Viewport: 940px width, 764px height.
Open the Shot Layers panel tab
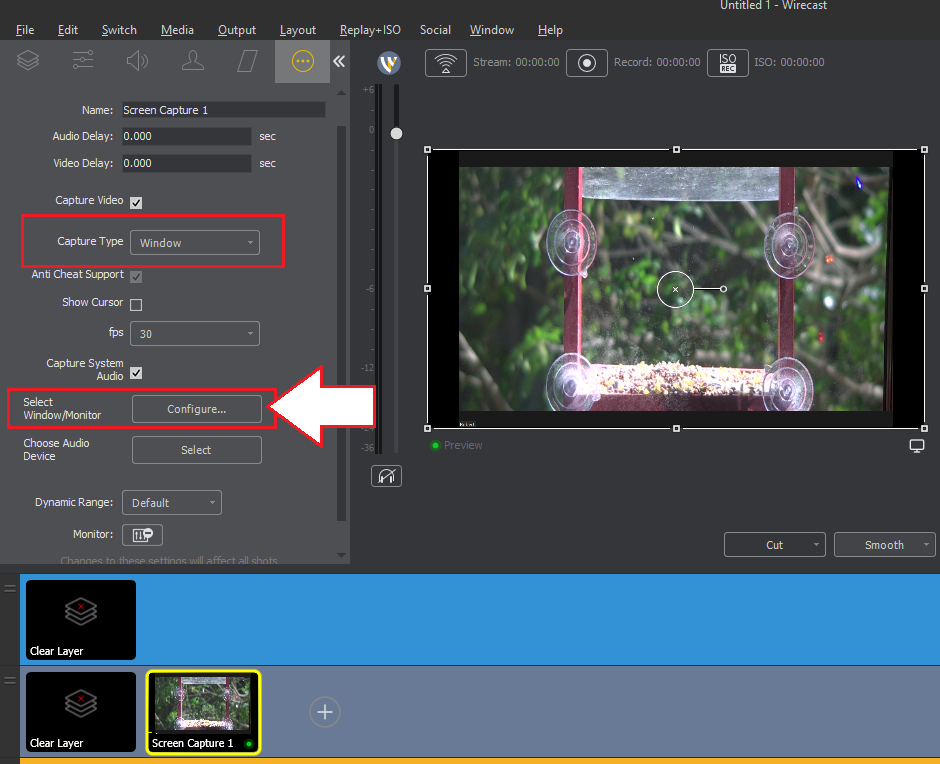(x=27, y=61)
